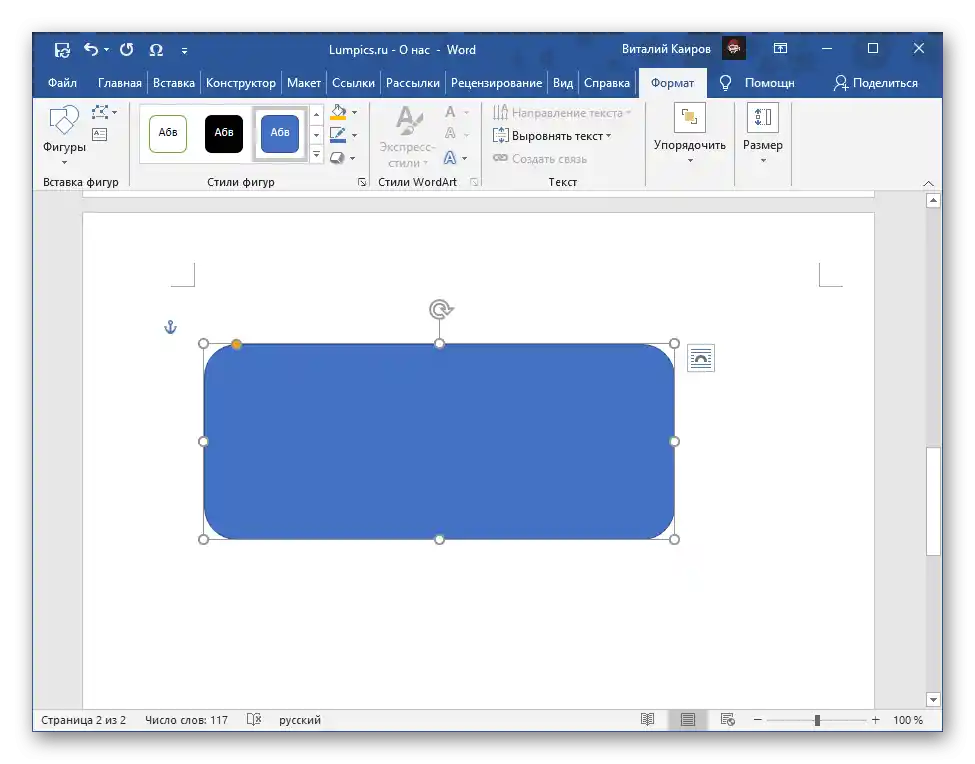Screen dimensions: 975x764
Task: Click the Shape Outline pen icon
Action: (338, 135)
